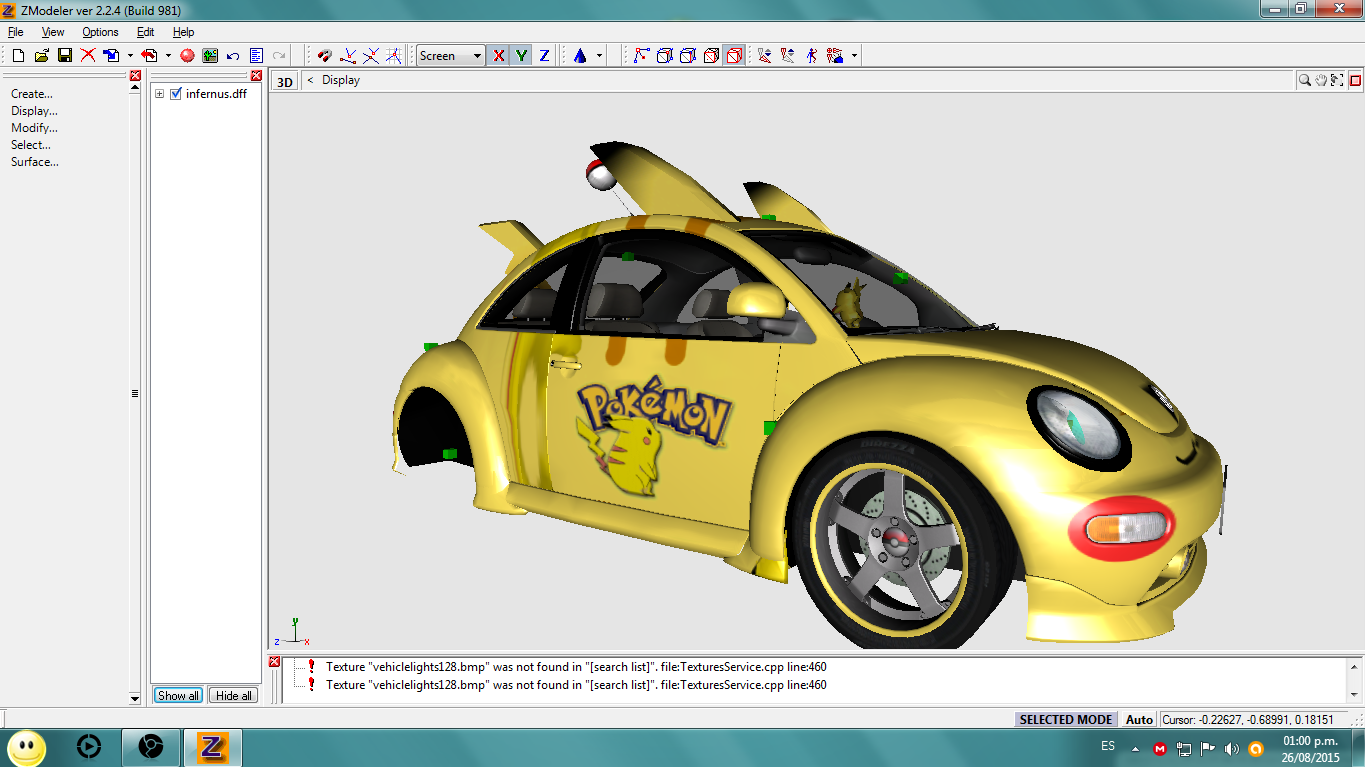
Task: Click the Undo arrow icon
Action: pos(231,56)
